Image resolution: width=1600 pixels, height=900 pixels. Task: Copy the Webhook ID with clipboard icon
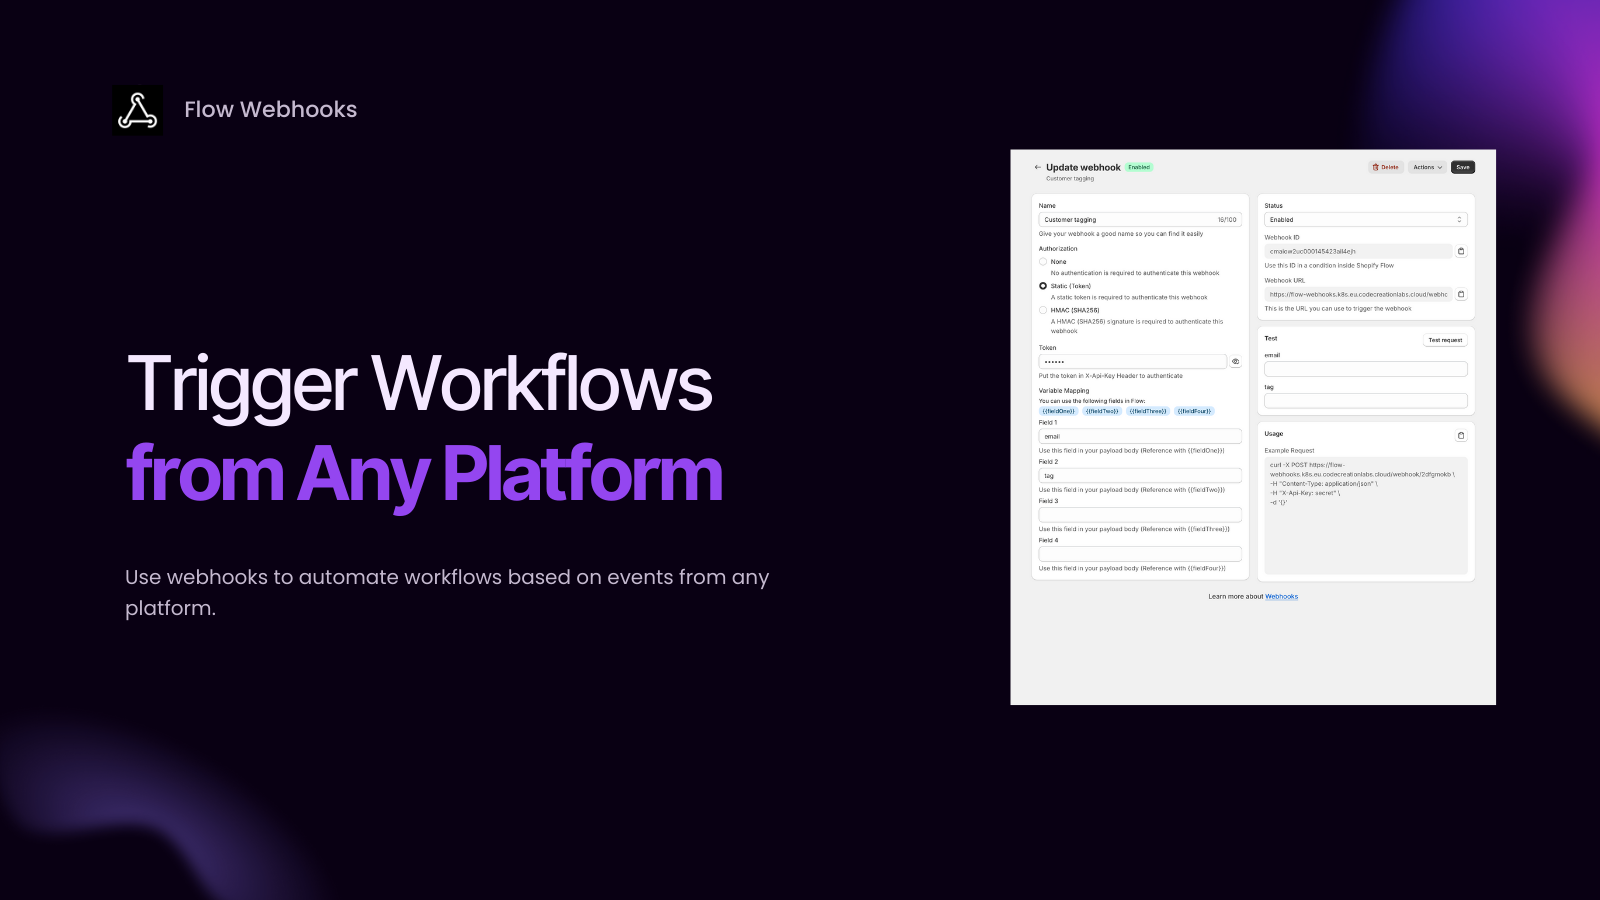pos(1461,252)
